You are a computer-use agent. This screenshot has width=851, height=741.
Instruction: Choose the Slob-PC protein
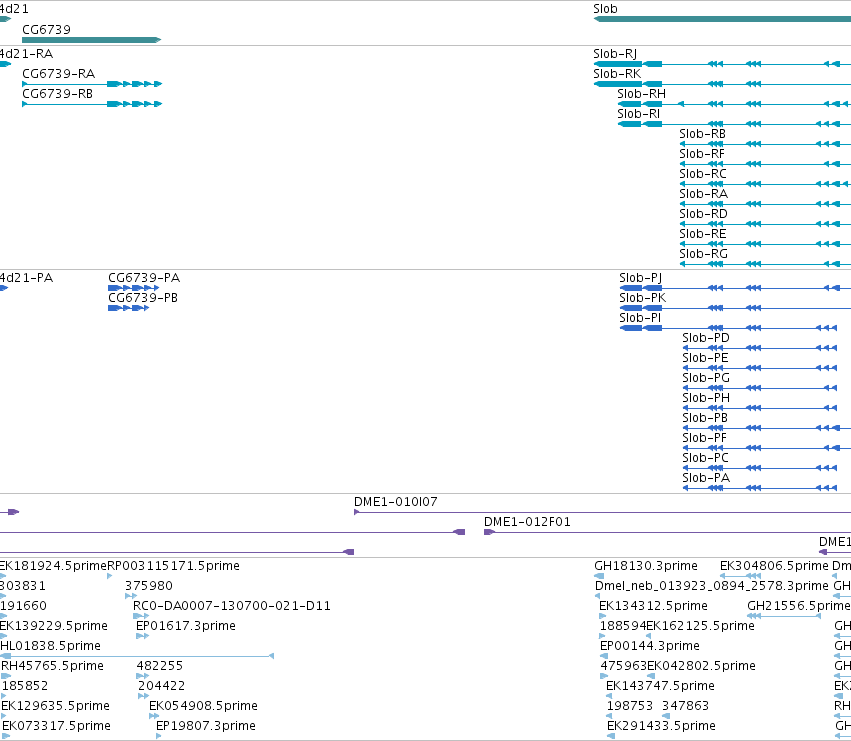[706, 458]
